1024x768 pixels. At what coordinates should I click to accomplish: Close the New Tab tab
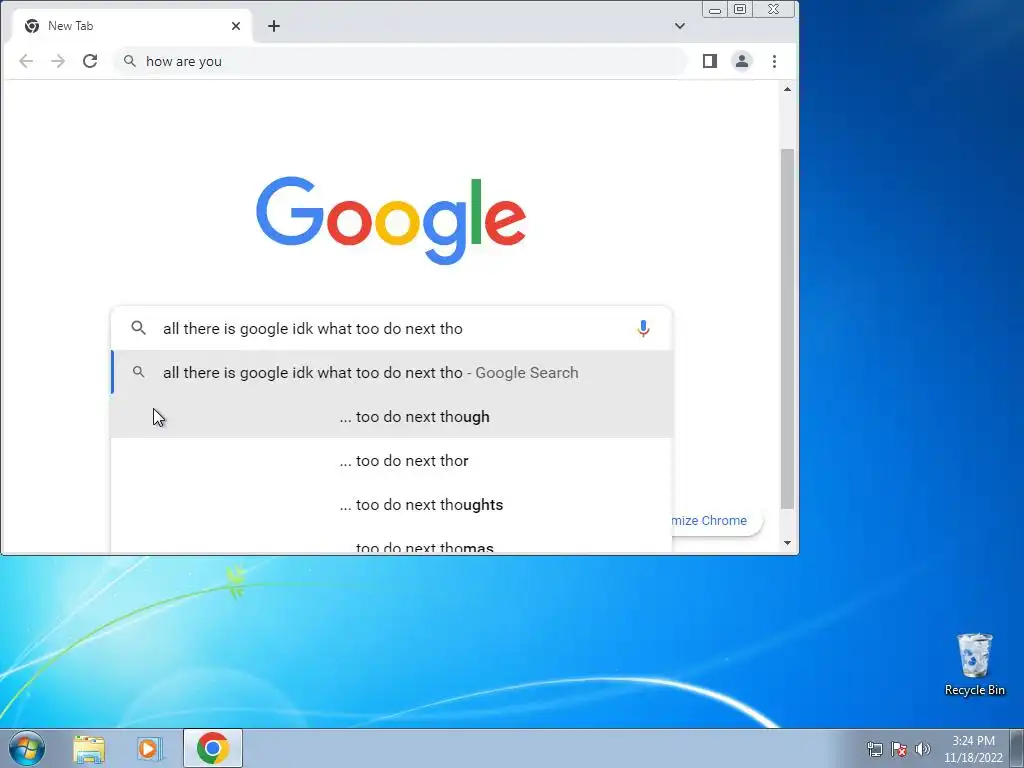[236, 26]
